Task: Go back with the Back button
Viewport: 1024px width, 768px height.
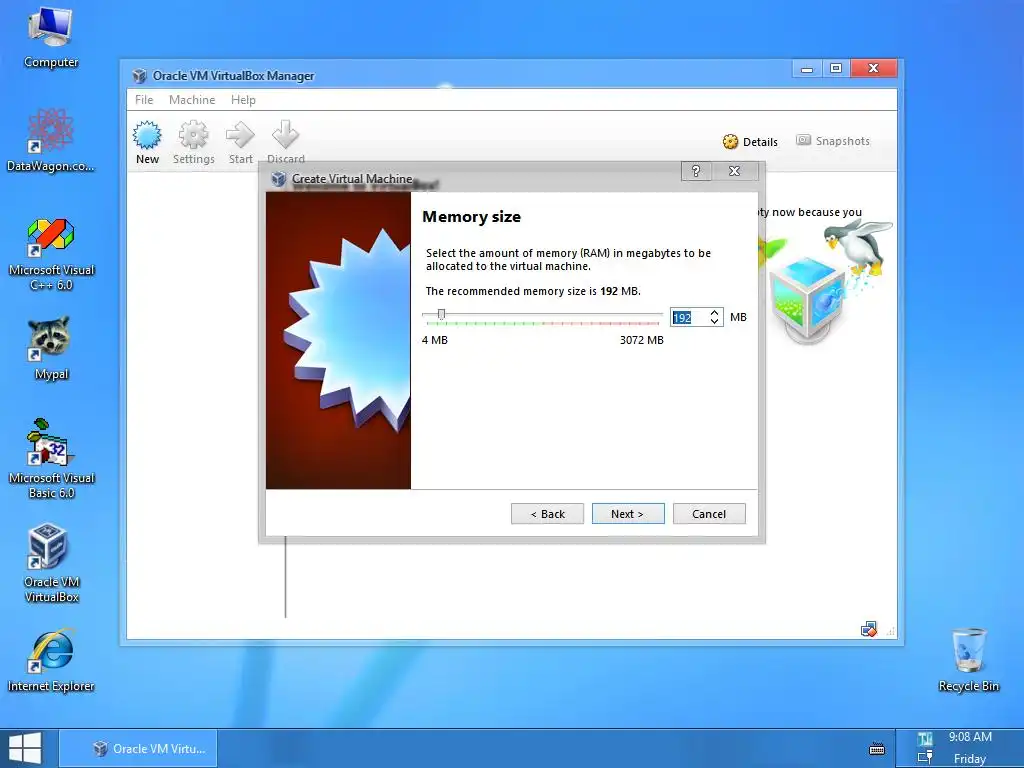Action: 547,514
